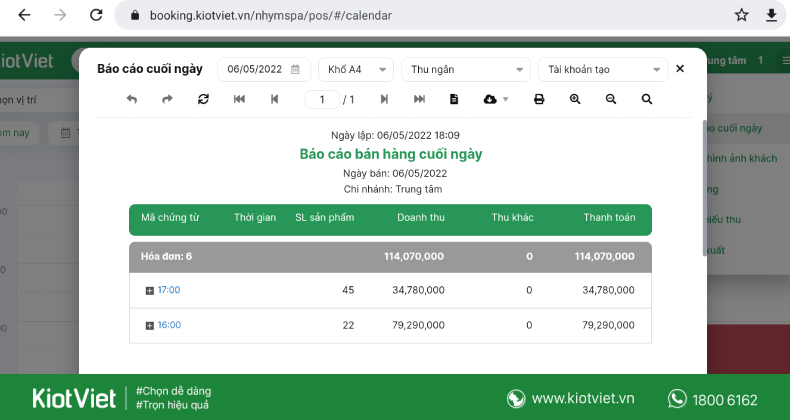
Task: Expand the 16:00 invoice row
Action: (x=150, y=326)
